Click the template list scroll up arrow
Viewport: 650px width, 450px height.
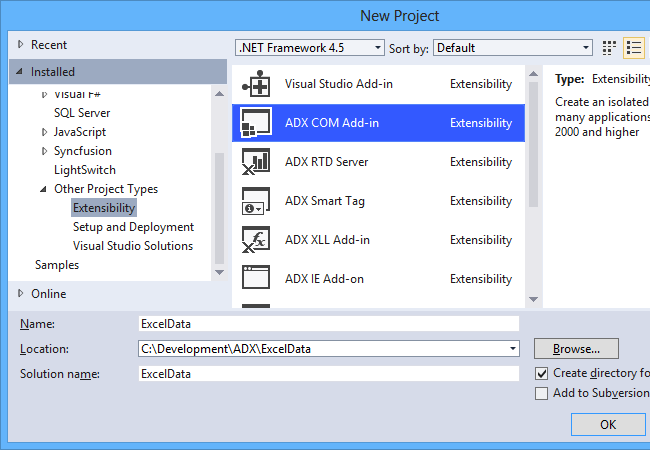(534, 74)
